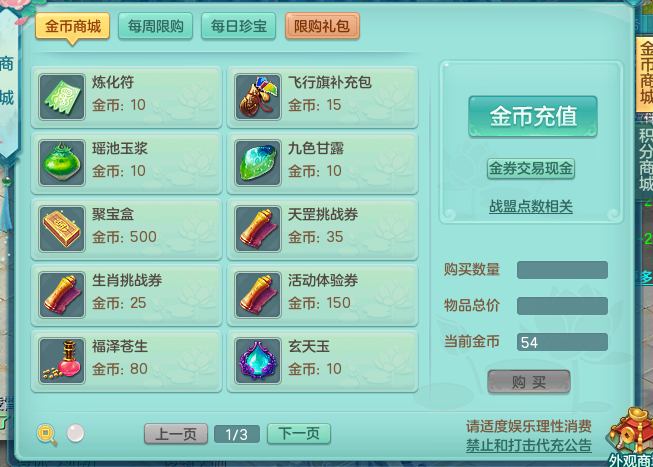Viewport: 653px width, 467px height.
Task: Click the 购买数量 quantity input field
Action: click(562, 270)
